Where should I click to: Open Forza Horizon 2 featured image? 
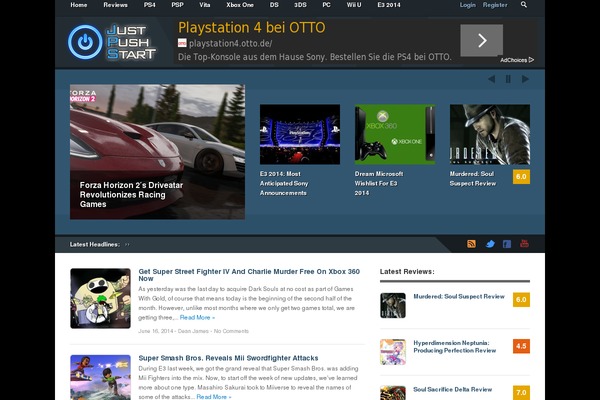tap(157, 152)
